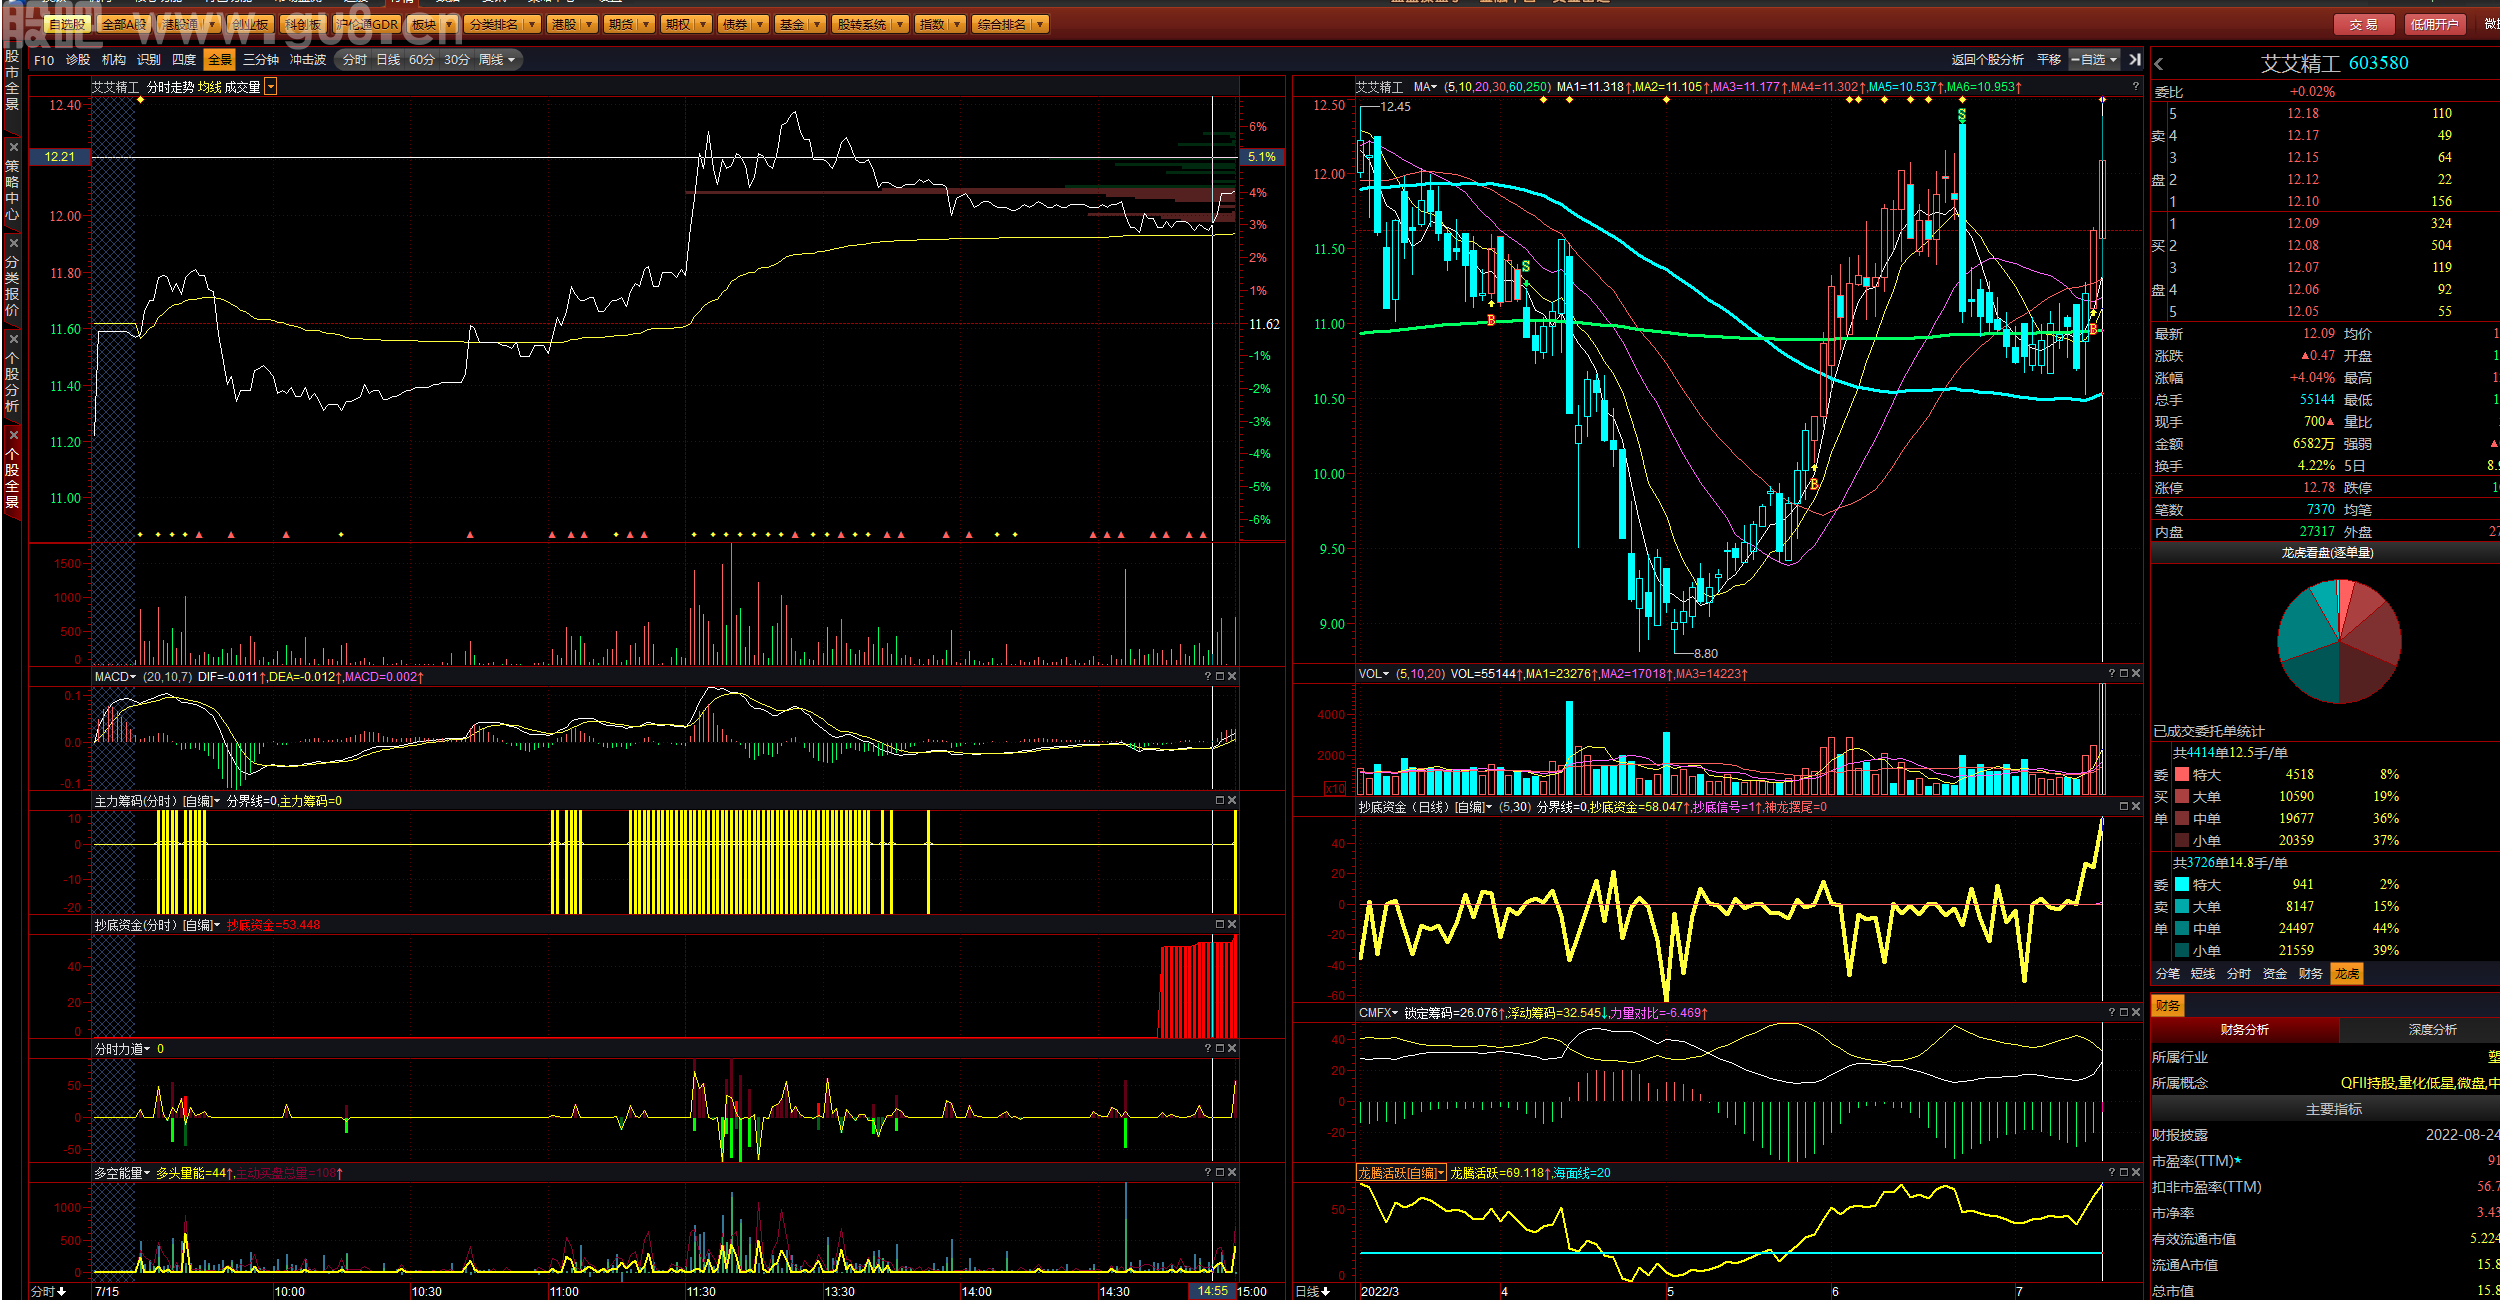Expand the 港股通 dropdown arrow
2500x1300 pixels.
(x=212, y=24)
